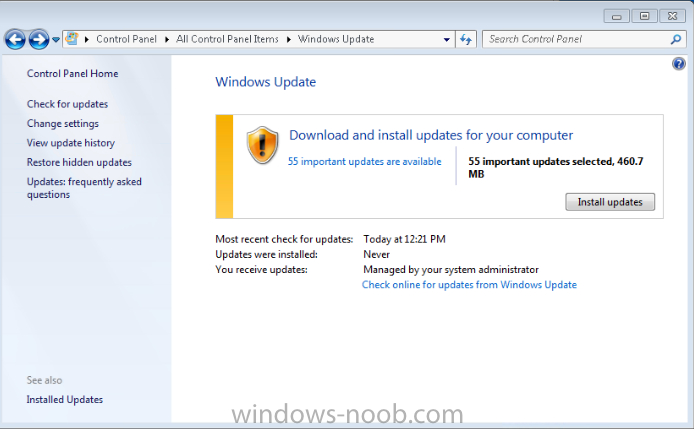Minimize the Windows Update window

(617, 16)
